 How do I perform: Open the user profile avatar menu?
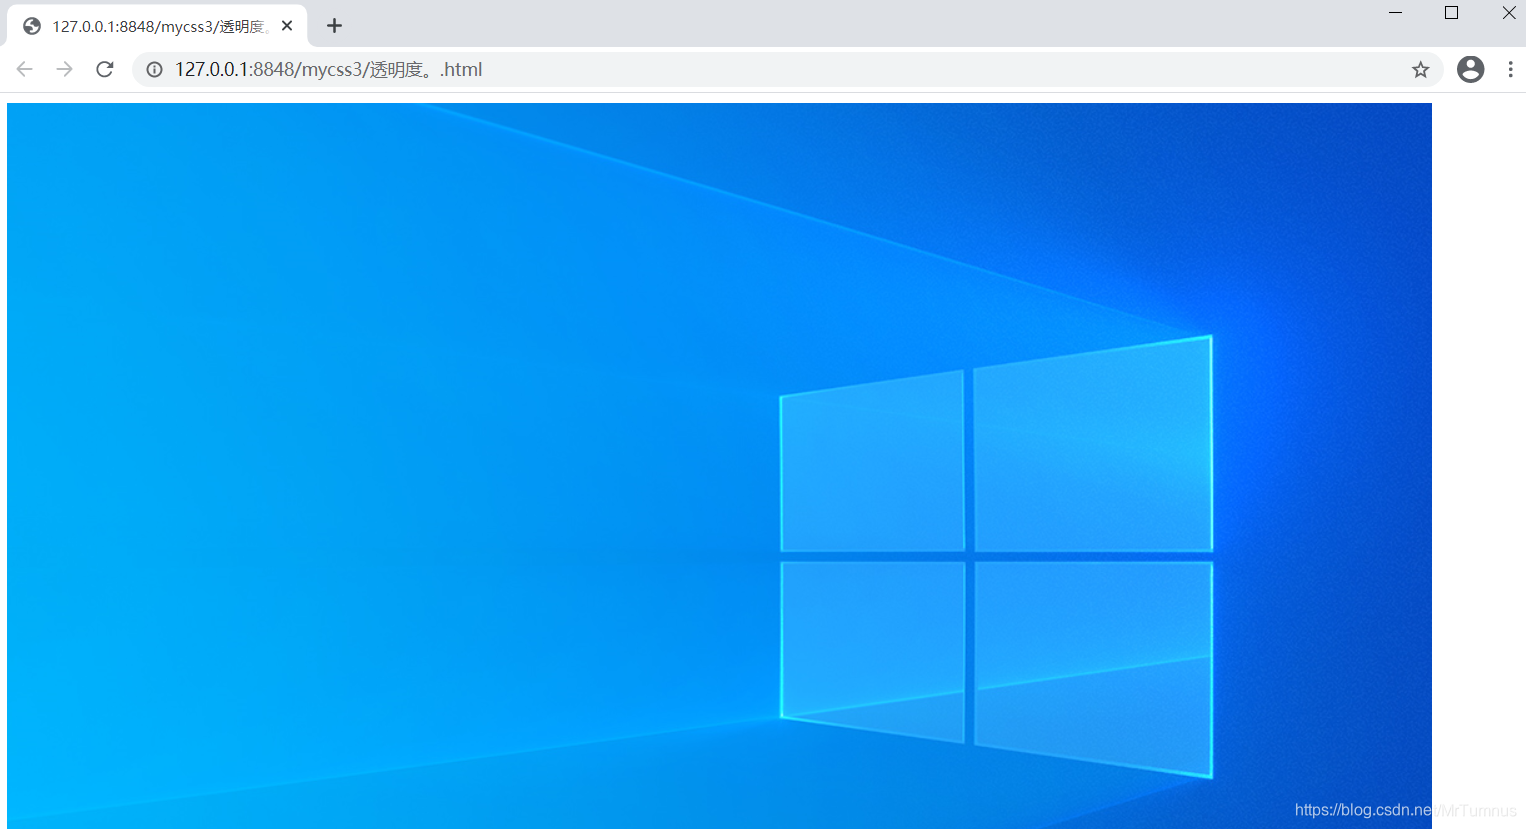pos(1470,69)
